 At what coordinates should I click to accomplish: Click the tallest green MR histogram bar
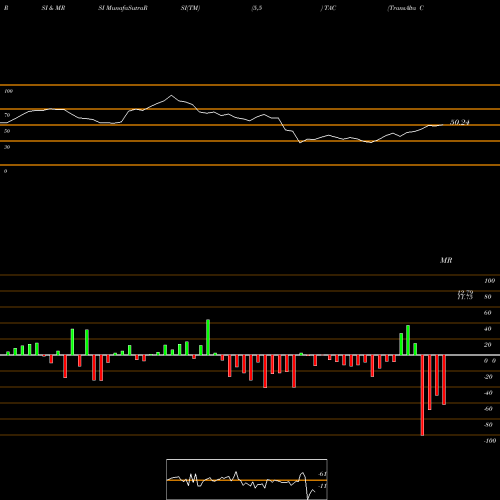pos(208,337)
